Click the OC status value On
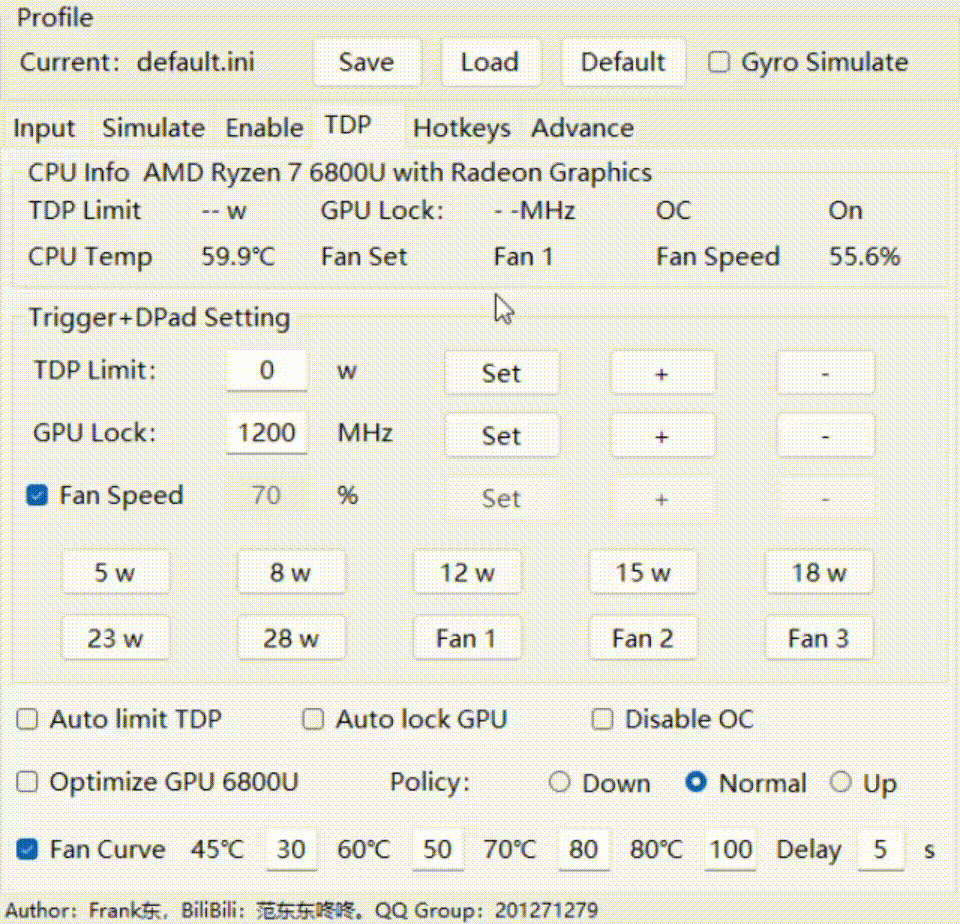960x924 pixels. (846, 211)
